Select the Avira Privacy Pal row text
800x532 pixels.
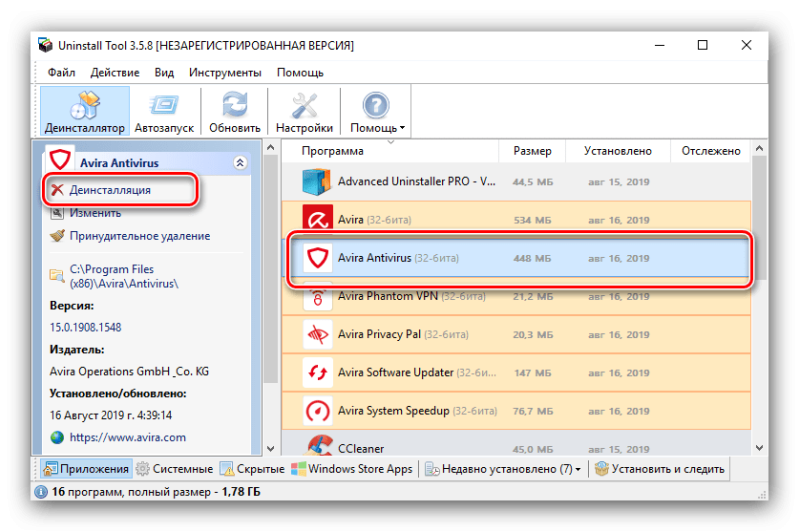point(403,335)
